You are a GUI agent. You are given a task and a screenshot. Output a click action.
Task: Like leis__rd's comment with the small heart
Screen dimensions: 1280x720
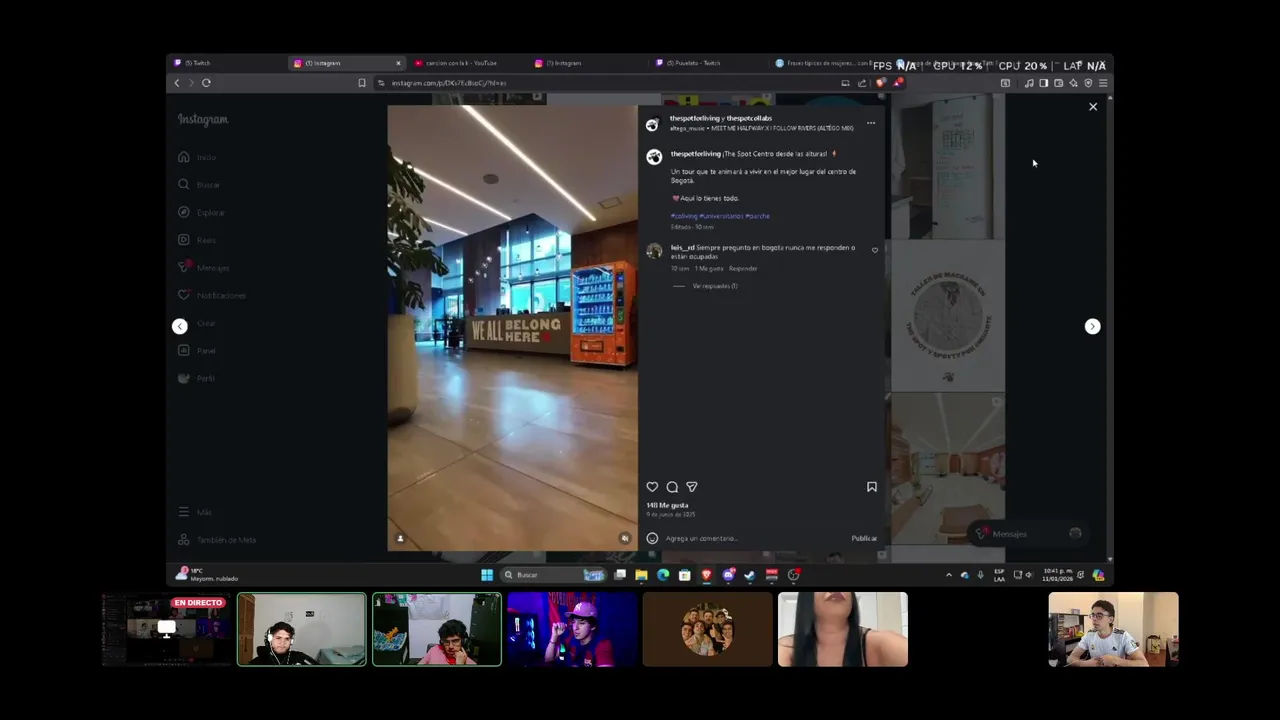tap(875, 250)
